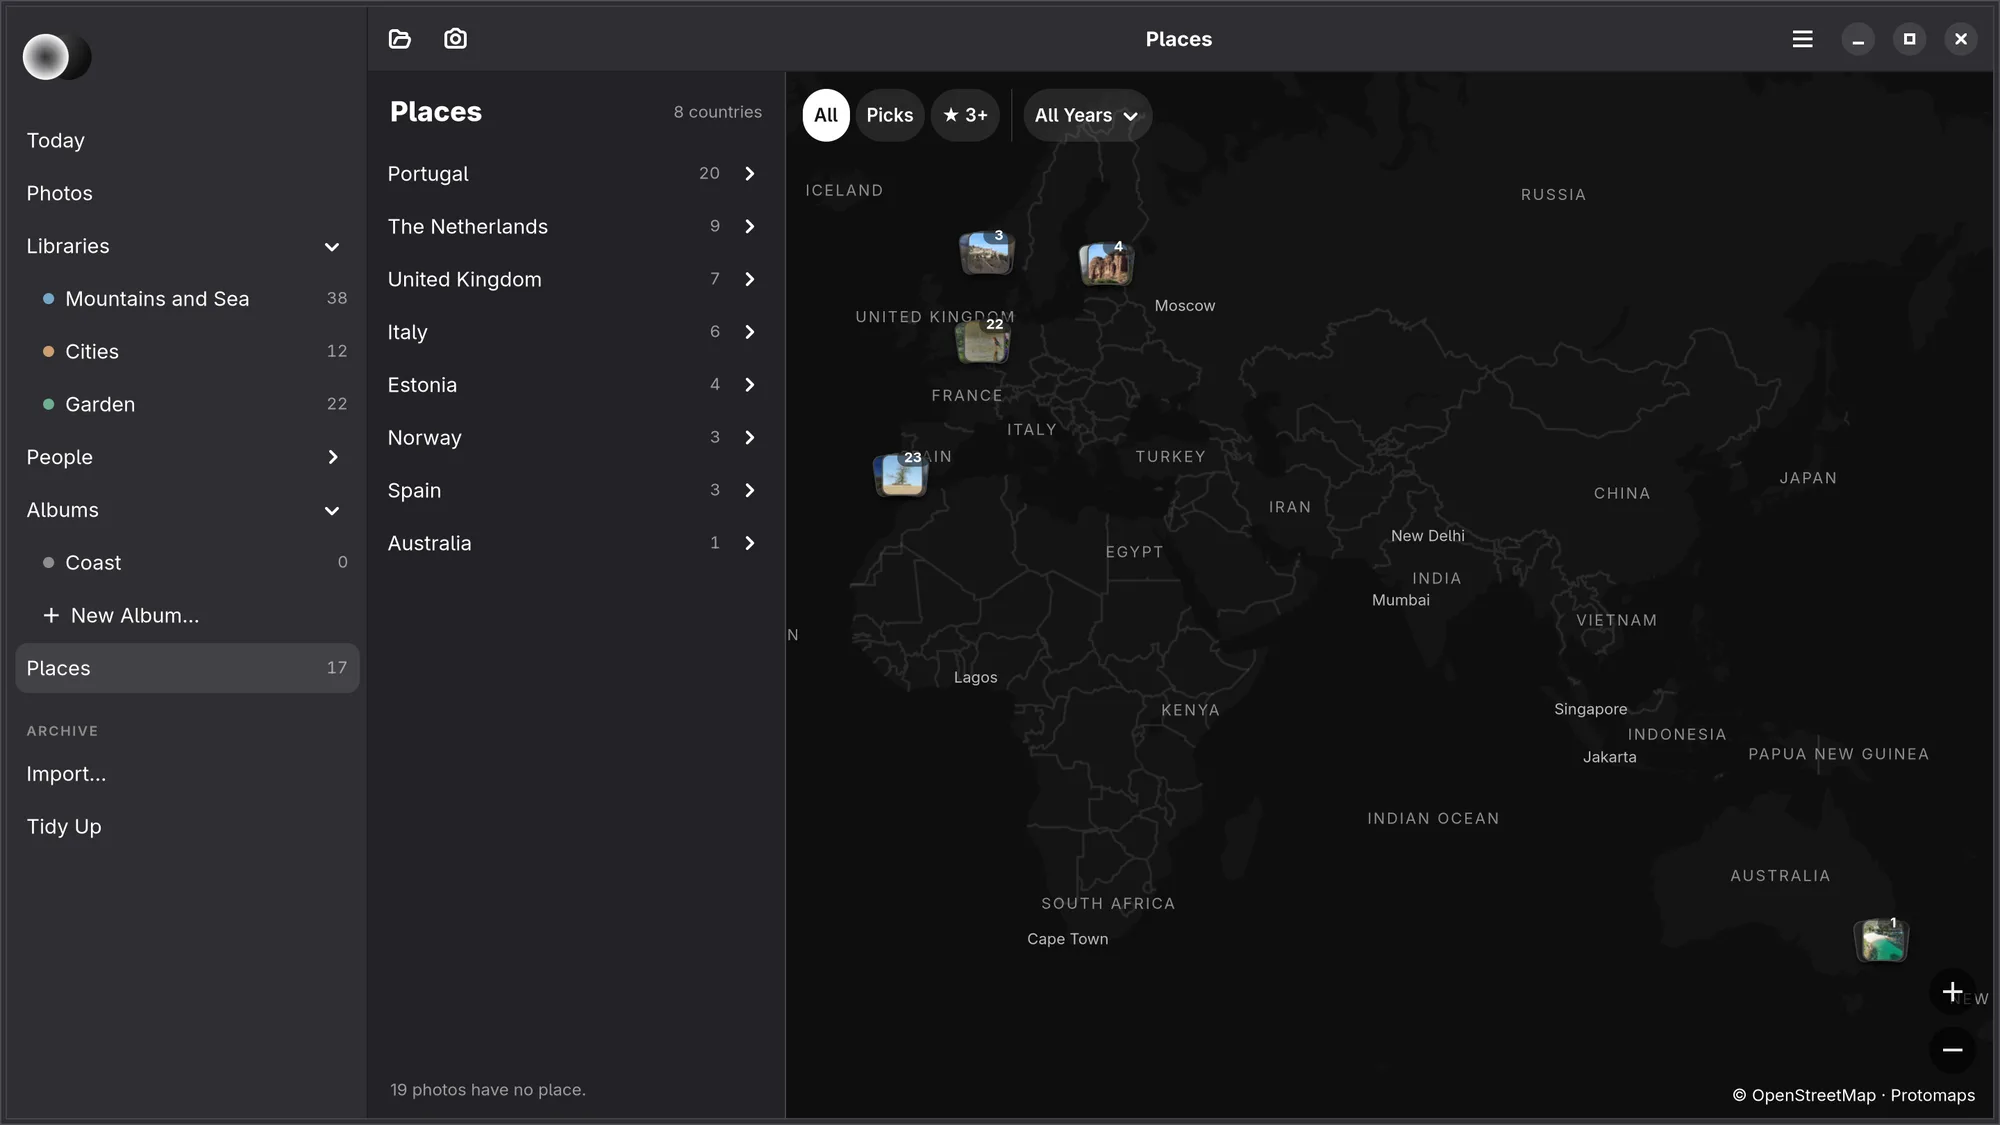Screen dimensions: 2000x1125
Task: Select the All filter
Action: (x=826, y=116)
